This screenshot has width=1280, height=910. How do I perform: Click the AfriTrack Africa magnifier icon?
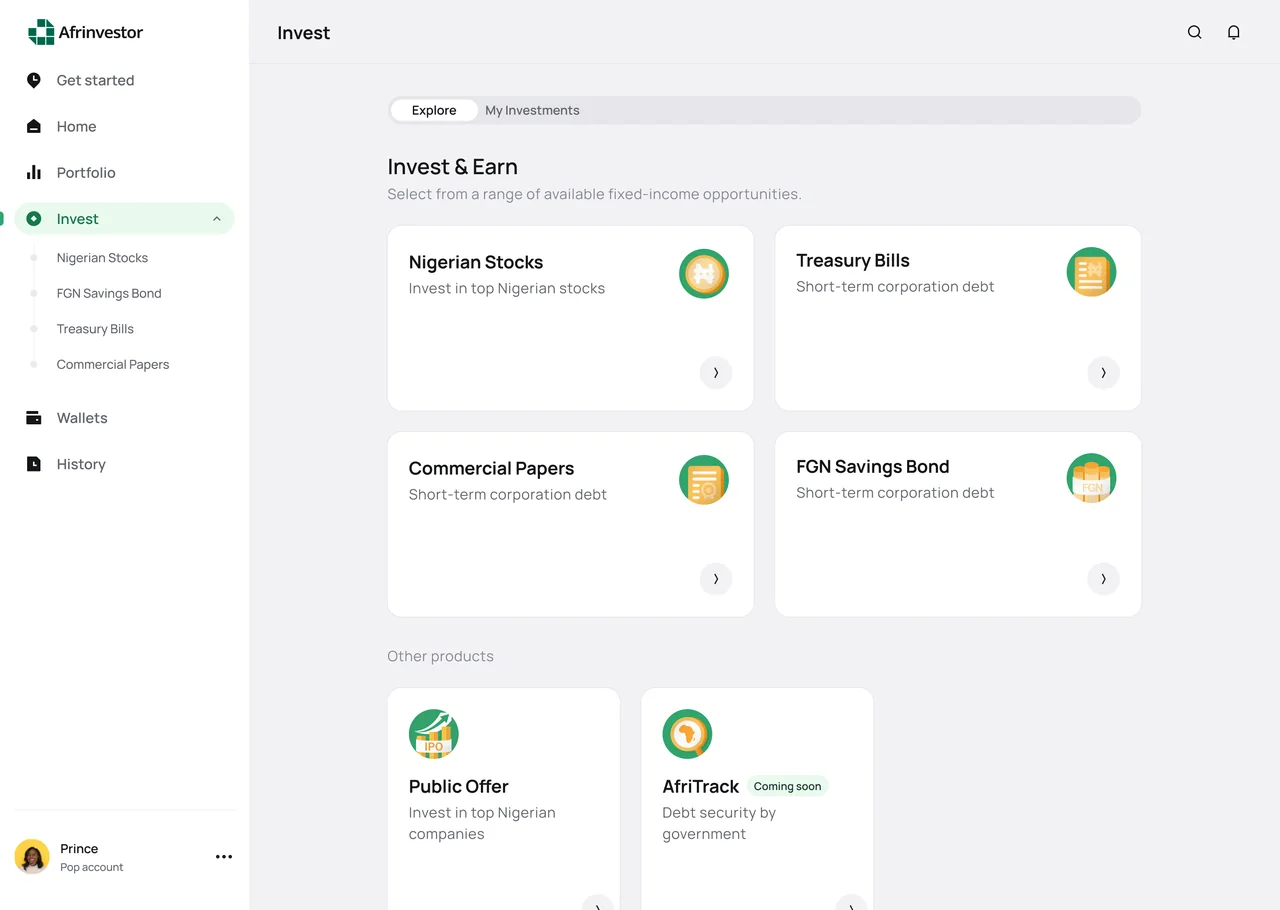[687, 734]
